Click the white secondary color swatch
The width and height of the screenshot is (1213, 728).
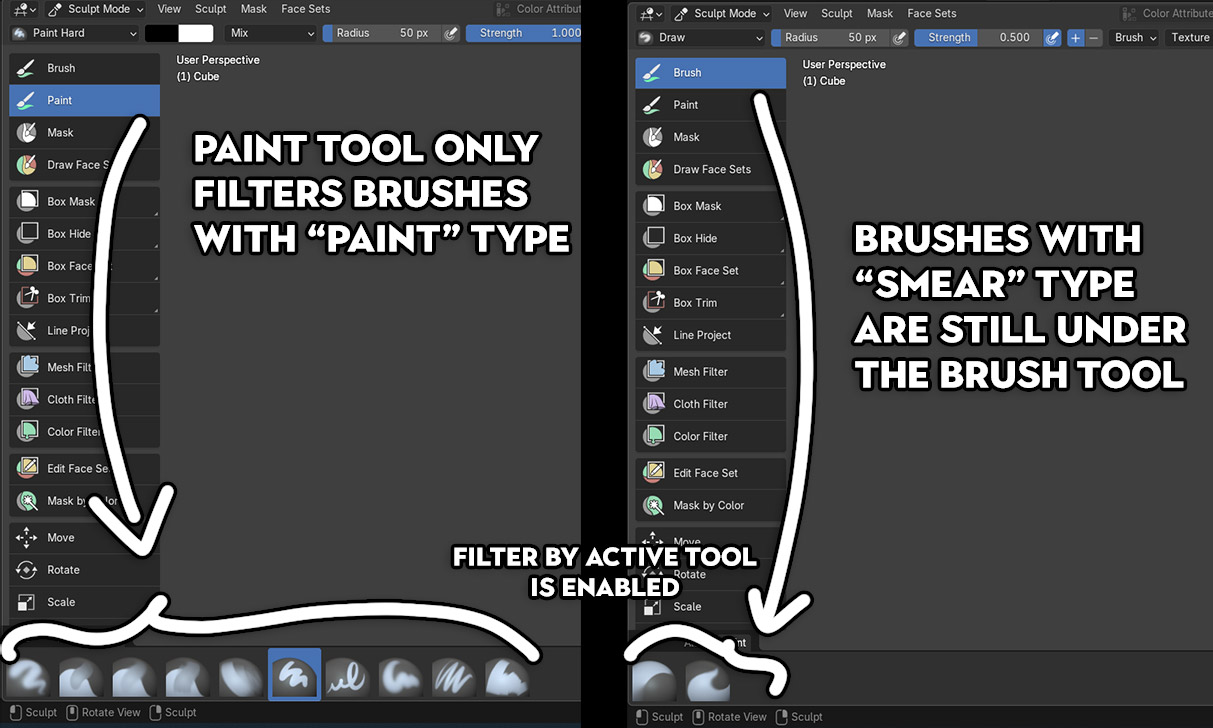coord(196,33)
